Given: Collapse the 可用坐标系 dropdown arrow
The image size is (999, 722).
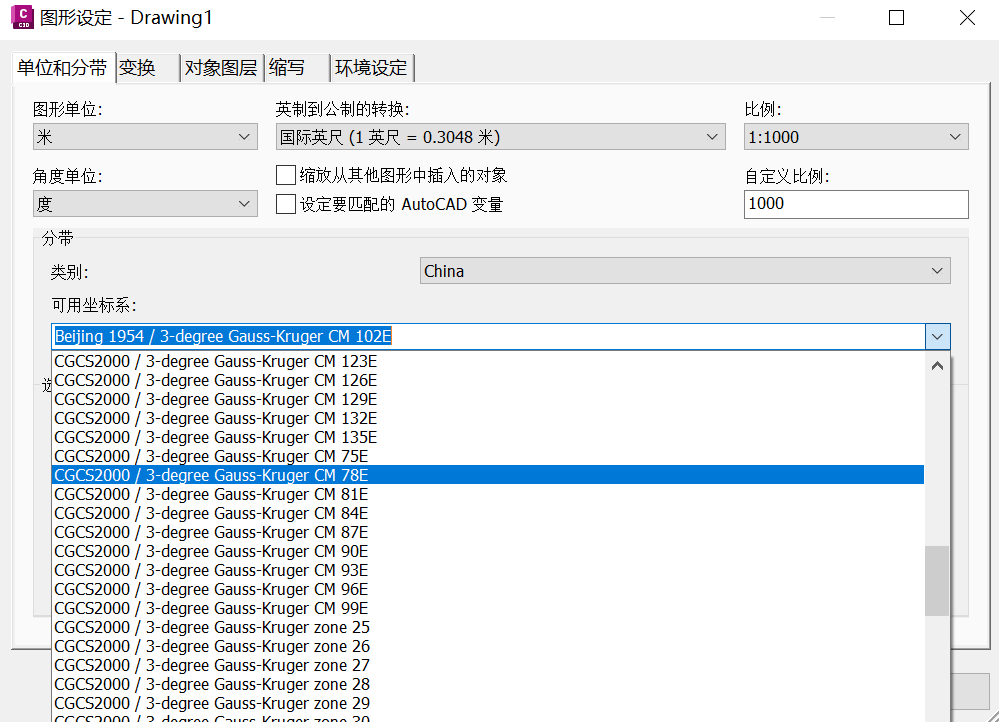Looking at the screenshot, I should pos(937,336).
